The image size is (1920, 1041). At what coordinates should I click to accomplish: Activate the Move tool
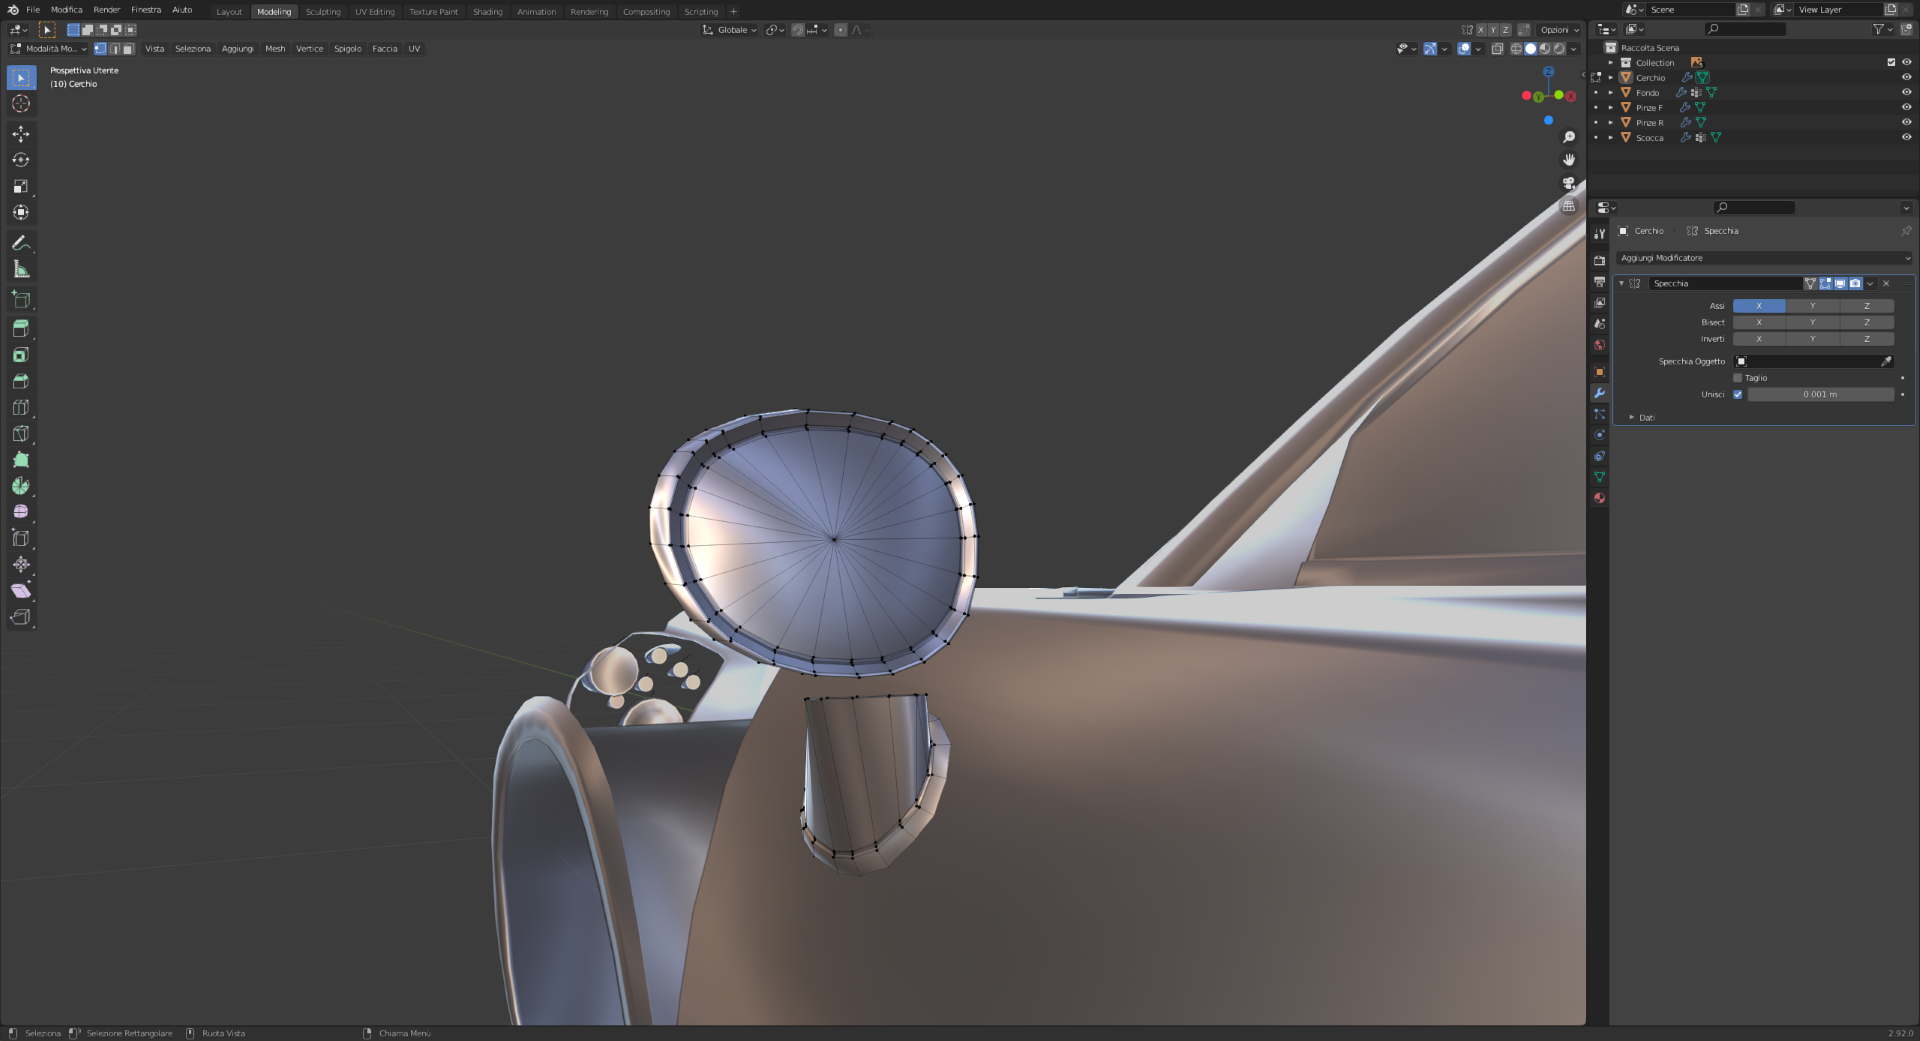point(21,134)
